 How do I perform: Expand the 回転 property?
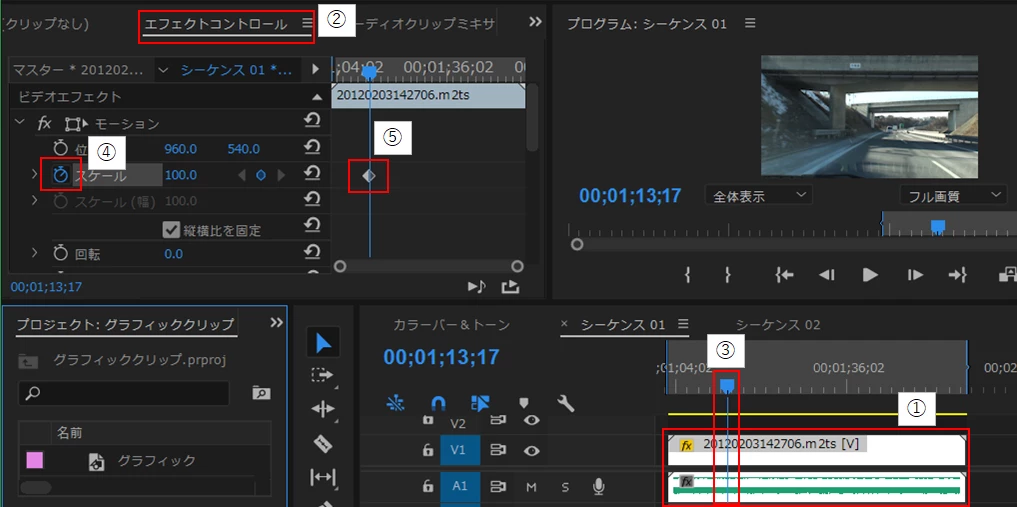point(34,253)
